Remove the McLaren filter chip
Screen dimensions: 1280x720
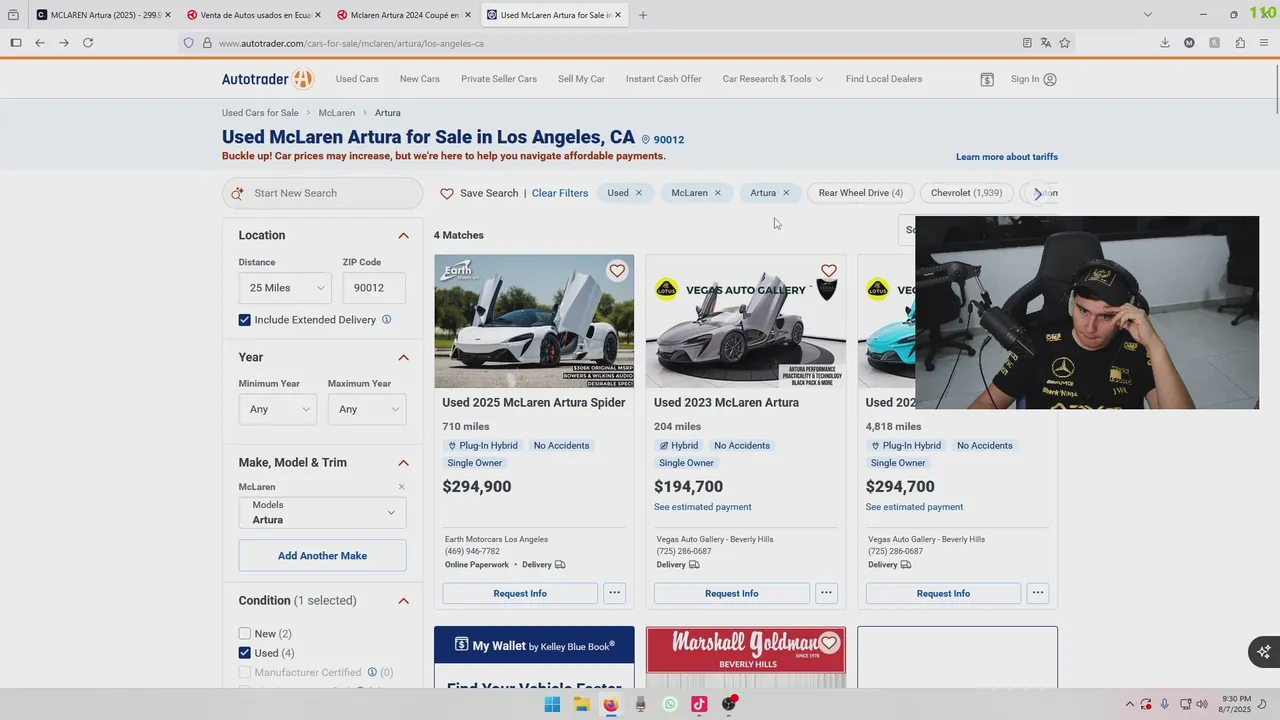point(717,193)
